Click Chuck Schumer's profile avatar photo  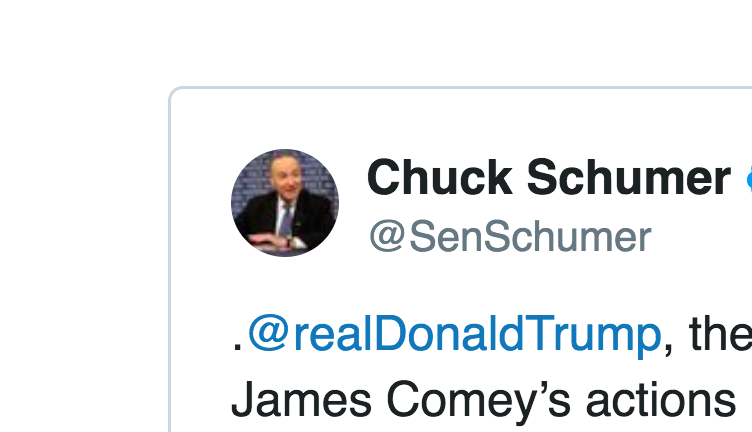point(284,203)
